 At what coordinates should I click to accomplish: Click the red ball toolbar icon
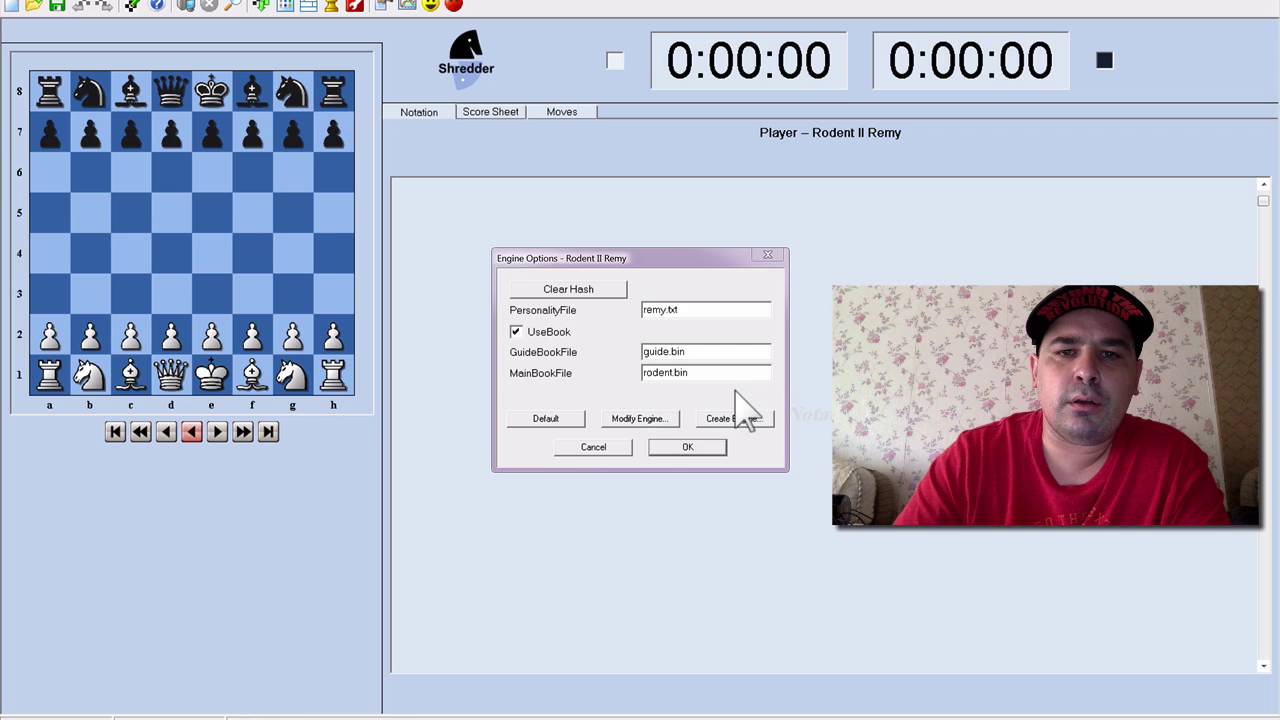[x=453, y=5]
